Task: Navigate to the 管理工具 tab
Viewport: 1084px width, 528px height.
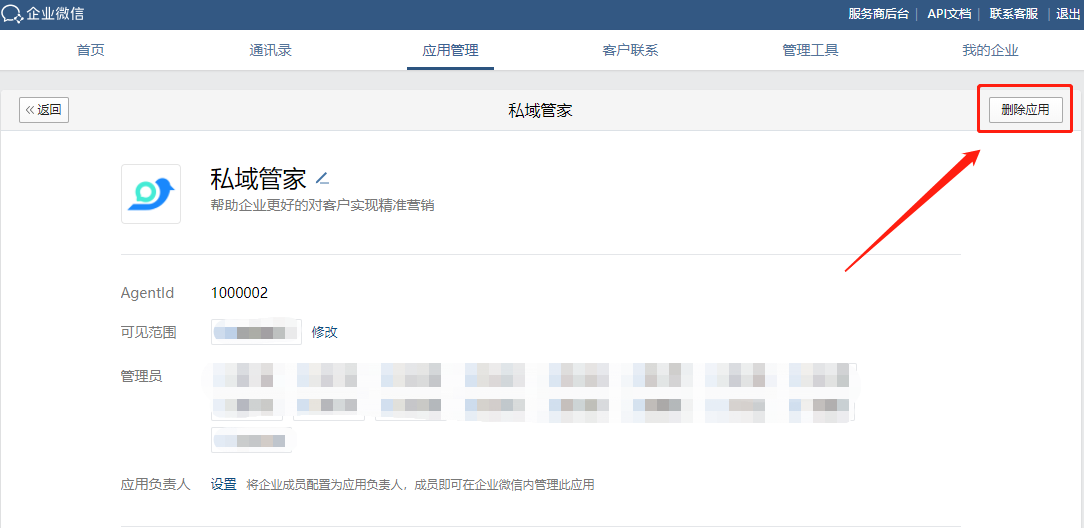Action: [x=810, y=51]
